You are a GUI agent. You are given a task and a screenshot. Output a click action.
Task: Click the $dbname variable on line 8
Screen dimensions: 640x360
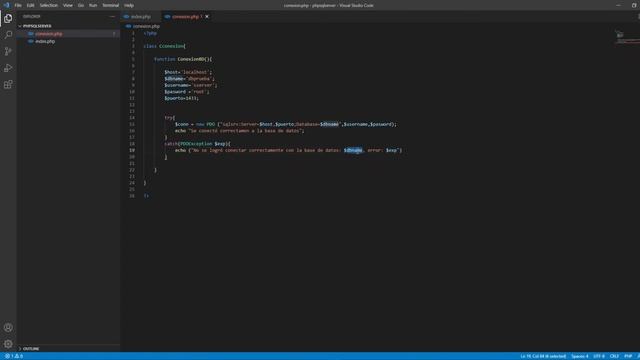[x=174, y=79]
